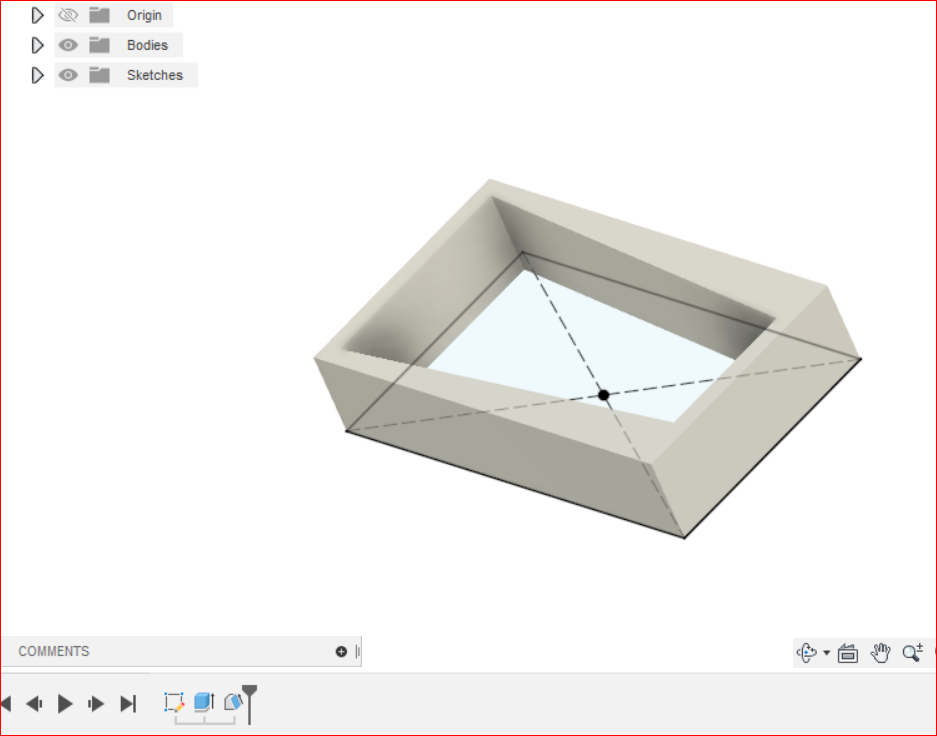Step timeline back one feature
The image size is (937, 736).
point(34,704)
